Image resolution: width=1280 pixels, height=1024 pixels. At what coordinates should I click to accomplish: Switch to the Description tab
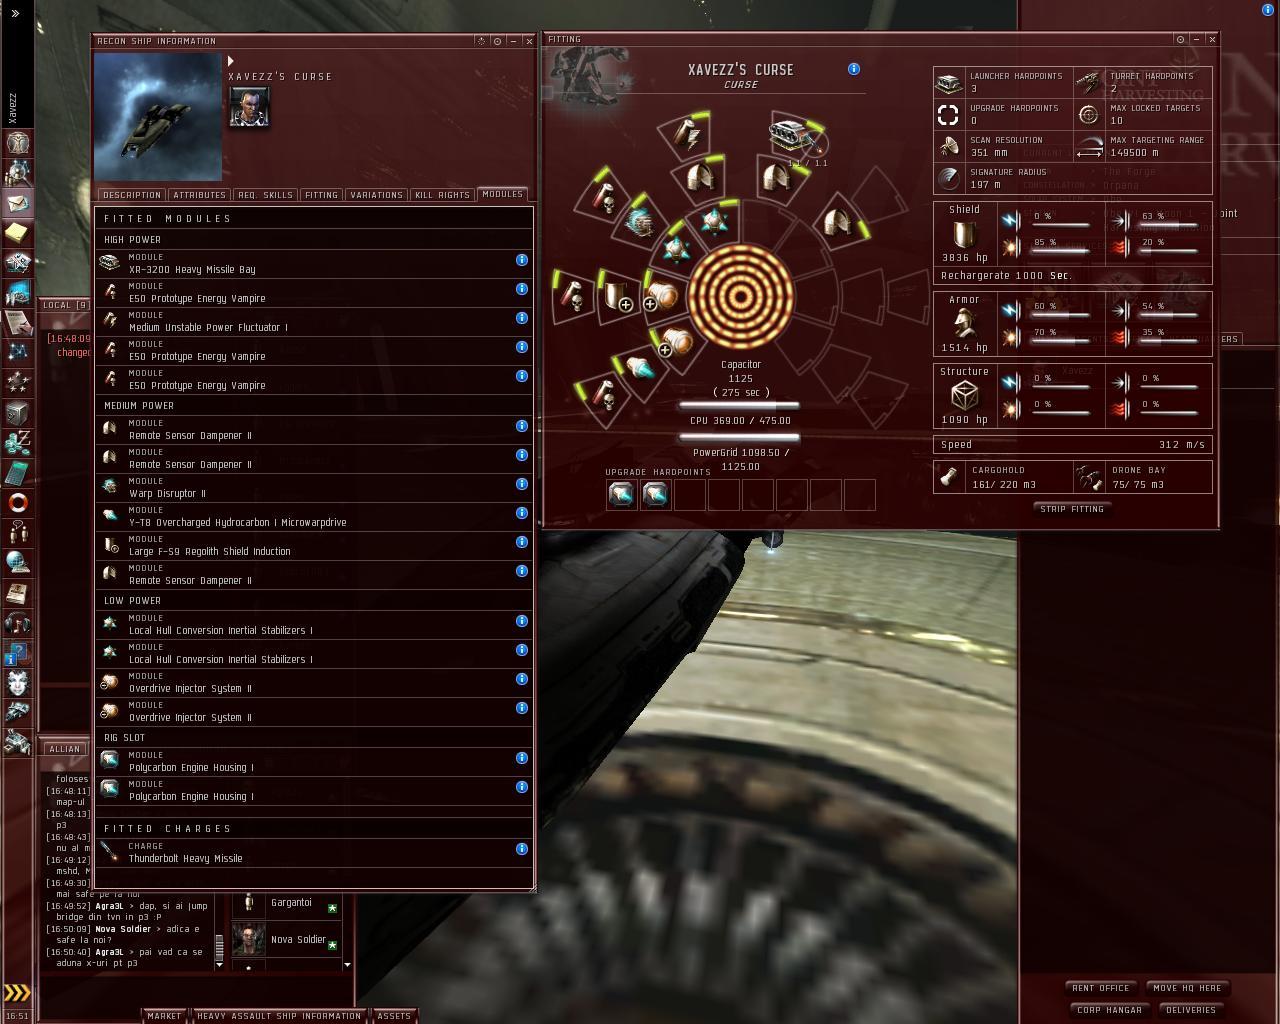tap(131, 195)
